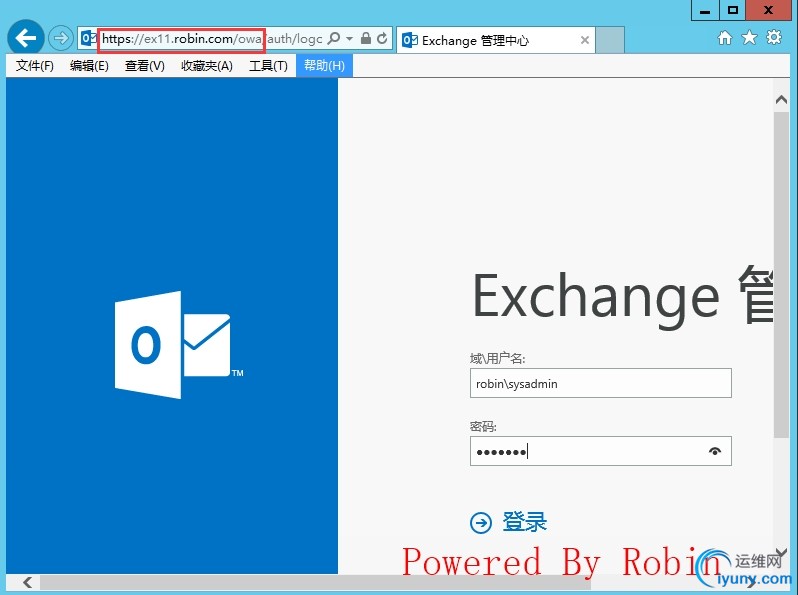Open the Tools gear icon
The height and width of the screenshot is (595, 798).
point(774,37)
